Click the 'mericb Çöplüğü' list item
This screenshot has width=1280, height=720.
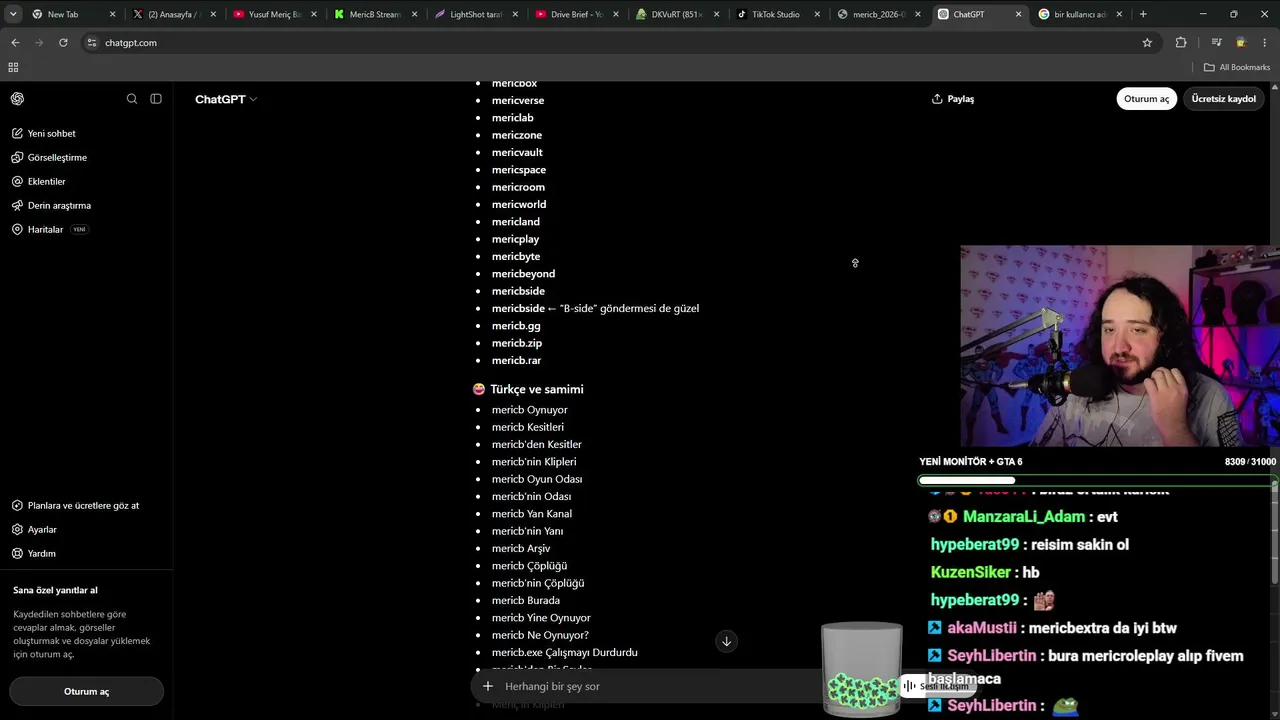point(529,566)
